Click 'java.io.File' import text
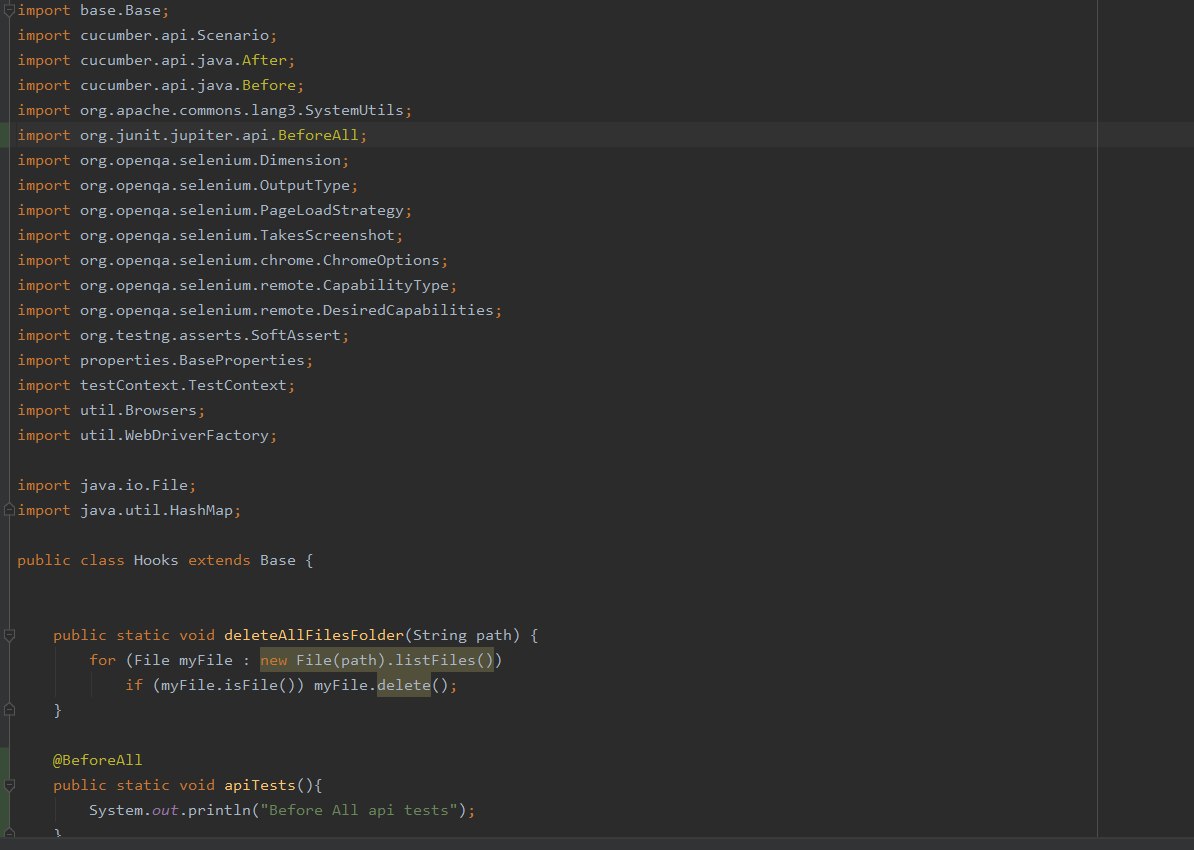The width and height of the screenshot is (1194, 850). click(x=134, y=485)
